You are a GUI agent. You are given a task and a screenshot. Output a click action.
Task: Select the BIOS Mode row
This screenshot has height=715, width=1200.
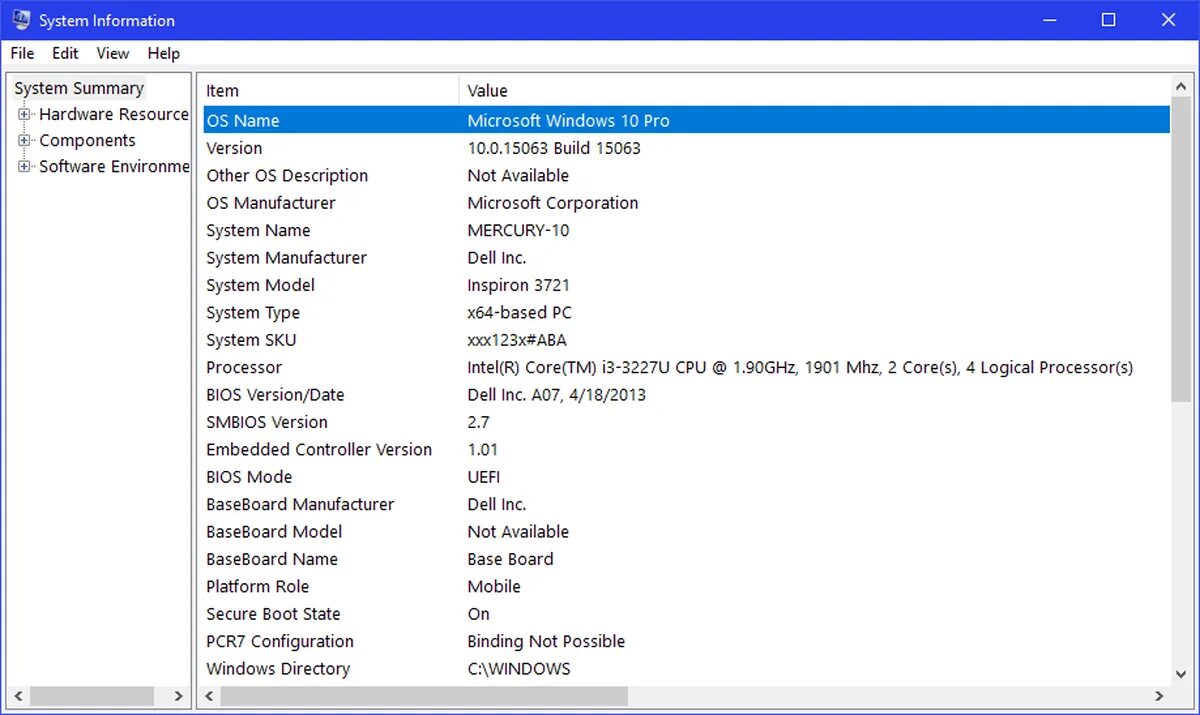point(686,477)
